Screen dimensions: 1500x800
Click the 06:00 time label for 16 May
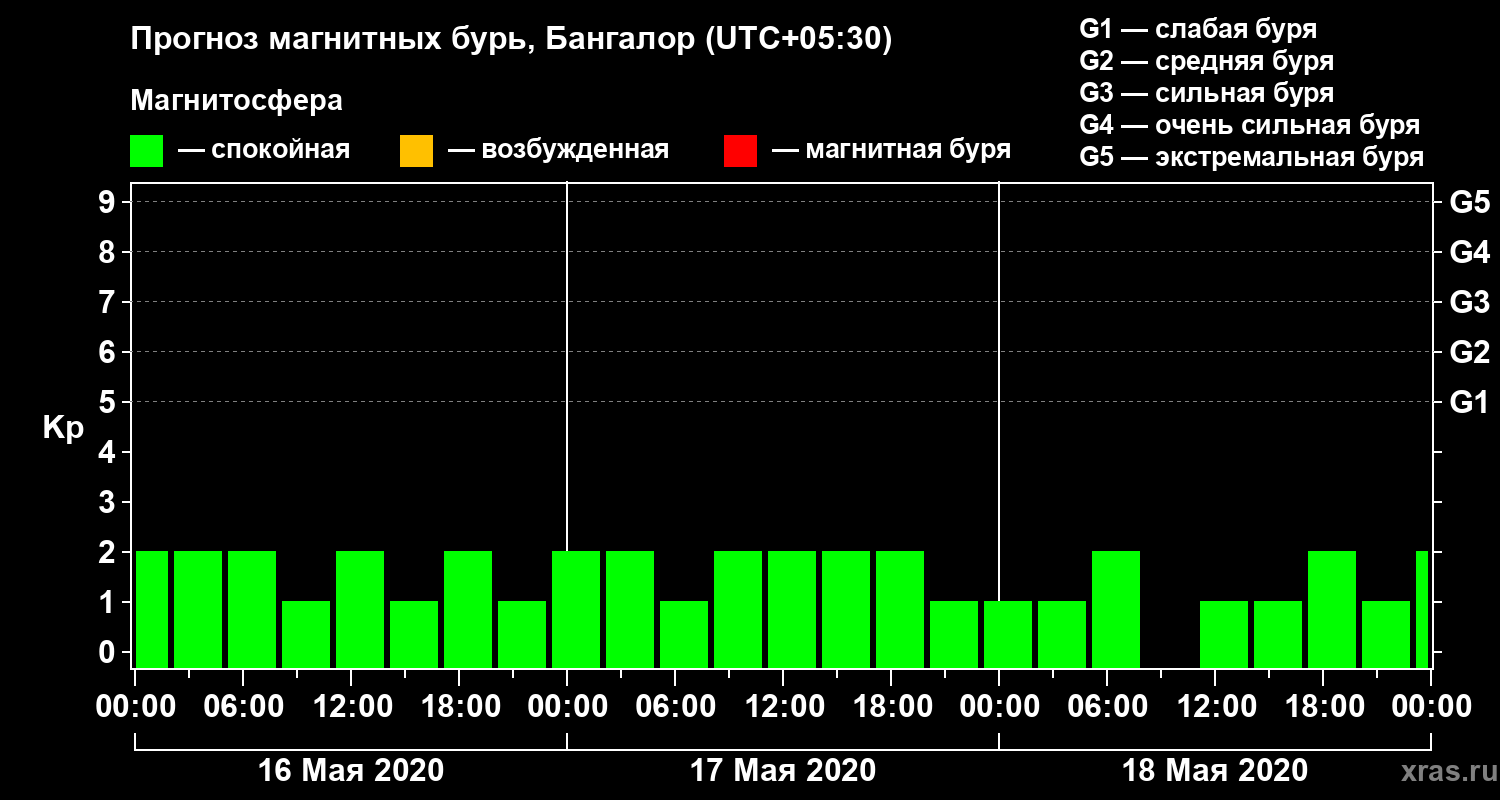pyautogui.click(x=244, y=706)
